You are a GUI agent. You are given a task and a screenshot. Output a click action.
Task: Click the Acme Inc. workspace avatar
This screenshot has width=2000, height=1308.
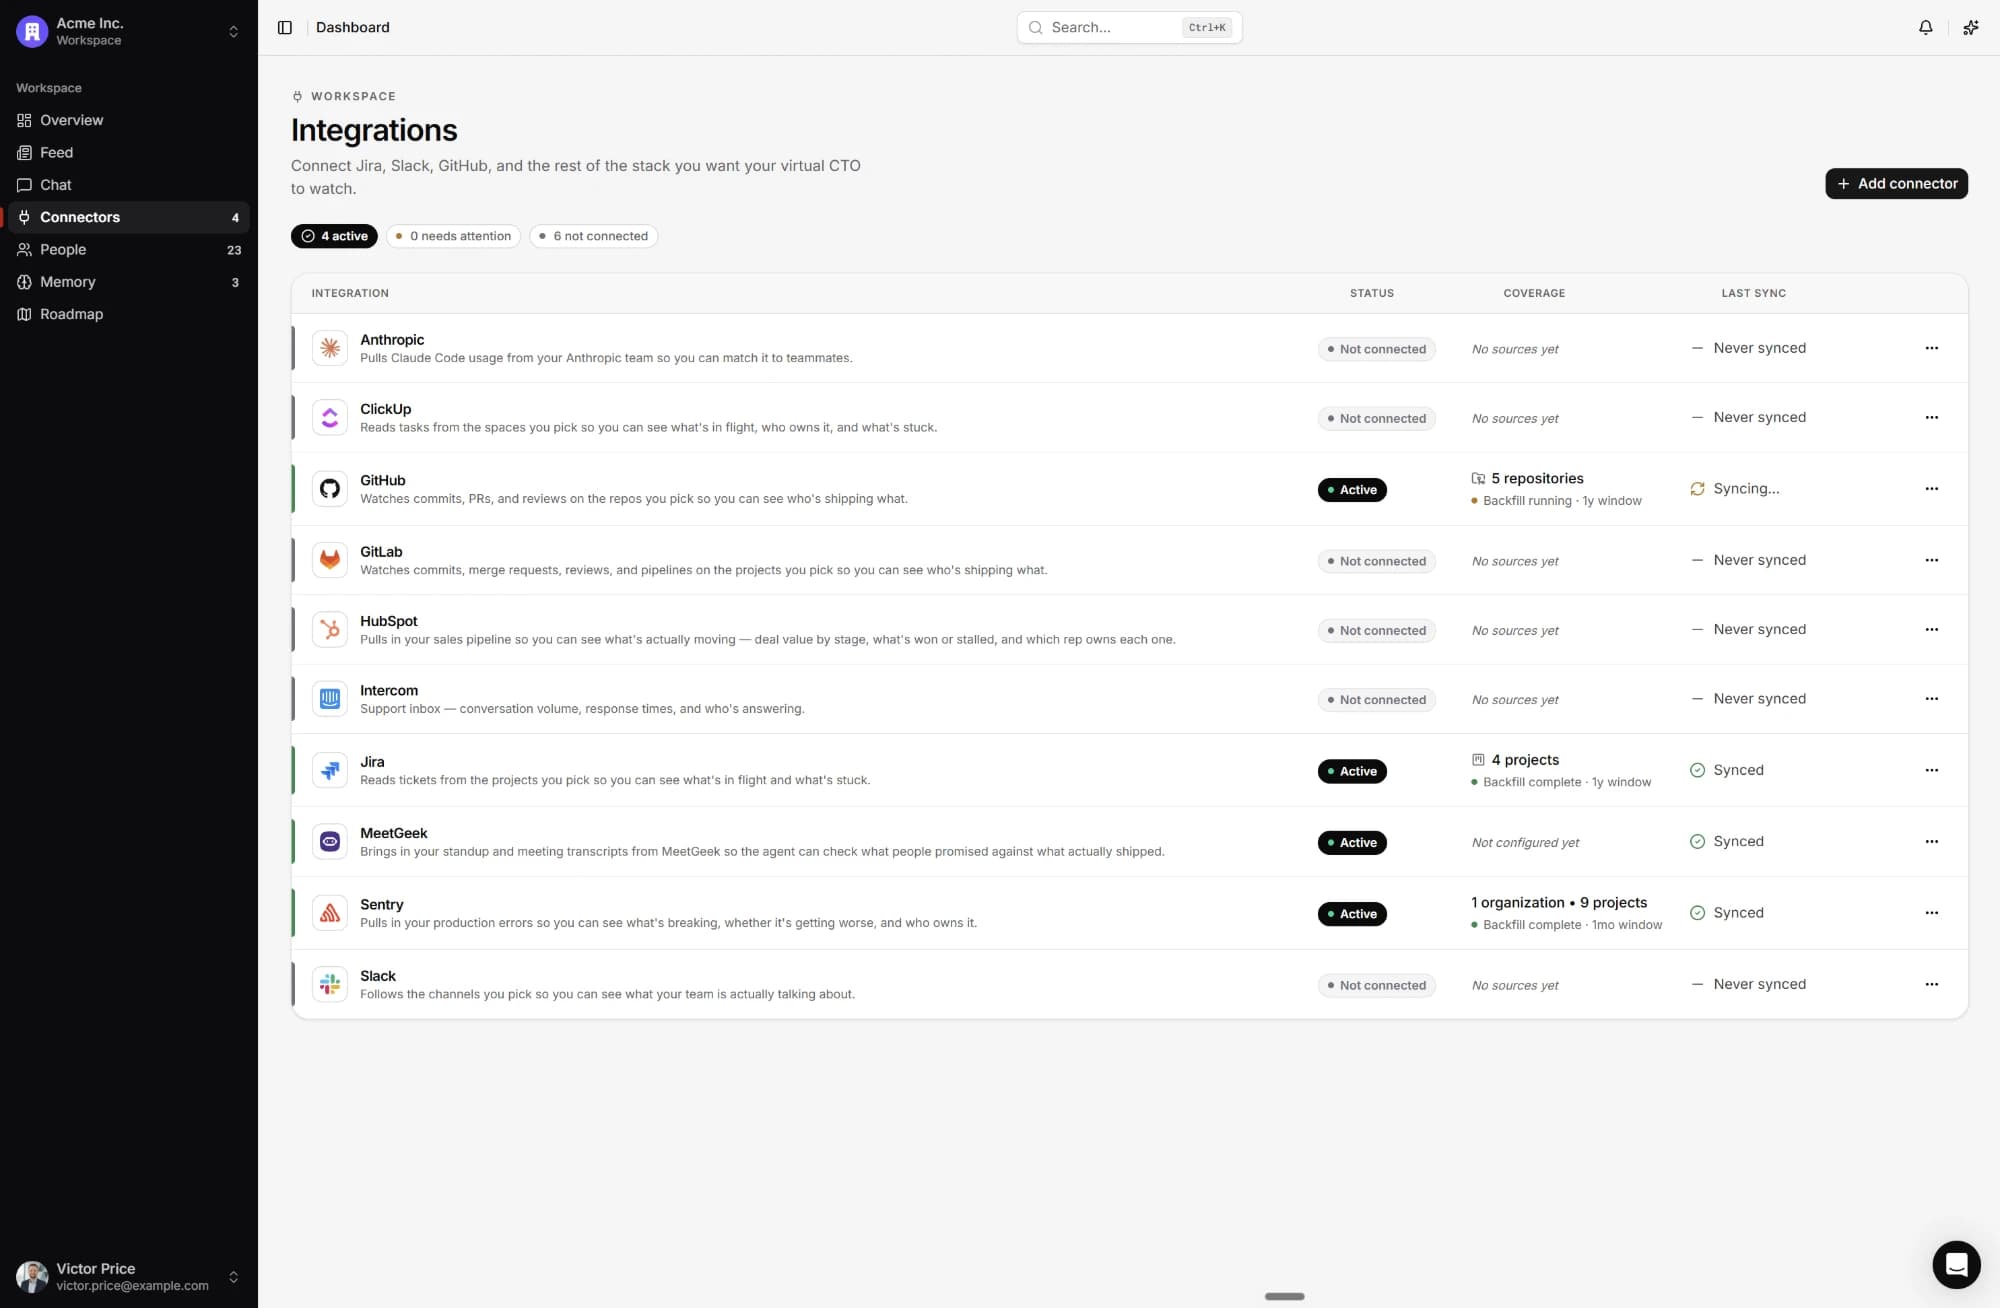32,31
